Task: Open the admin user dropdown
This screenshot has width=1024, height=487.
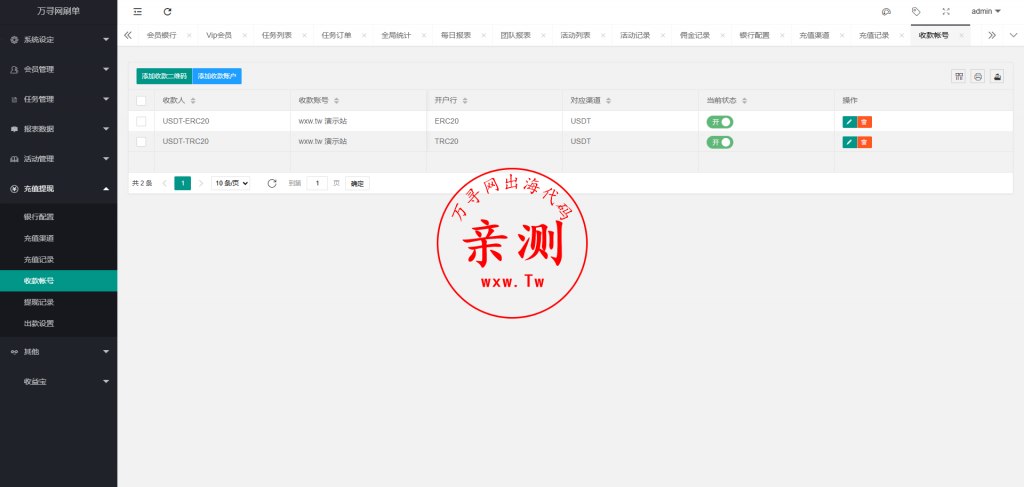Action: pyautogui.click(x=986, y=11)
